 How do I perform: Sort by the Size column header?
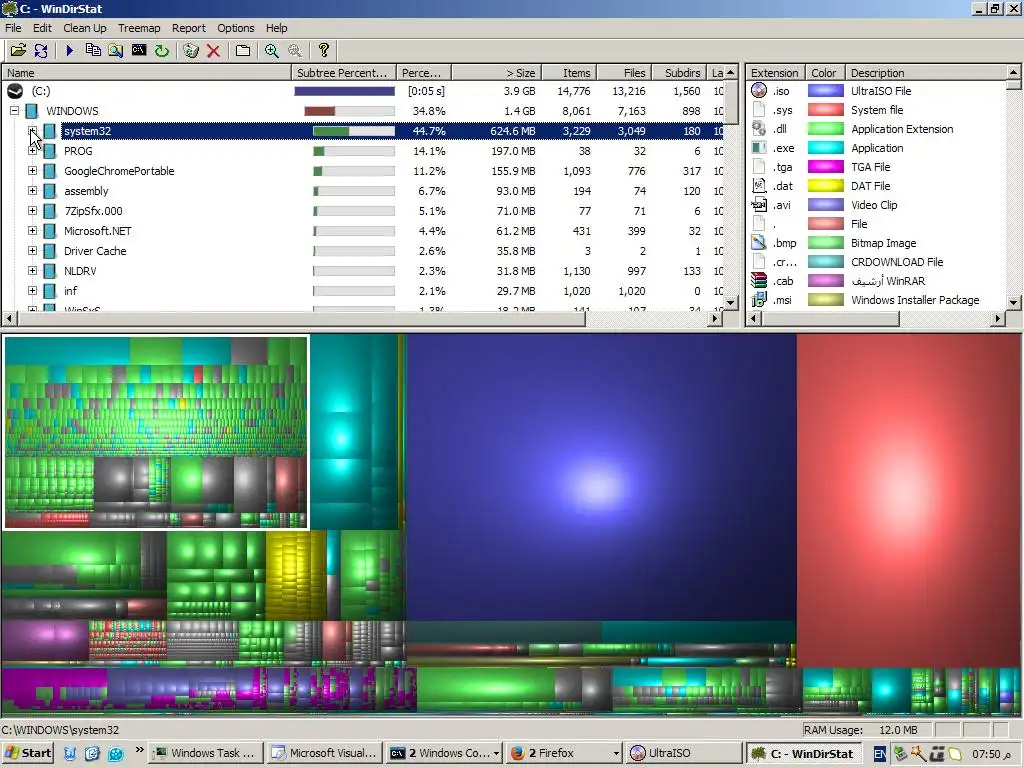tap(497, 72)
